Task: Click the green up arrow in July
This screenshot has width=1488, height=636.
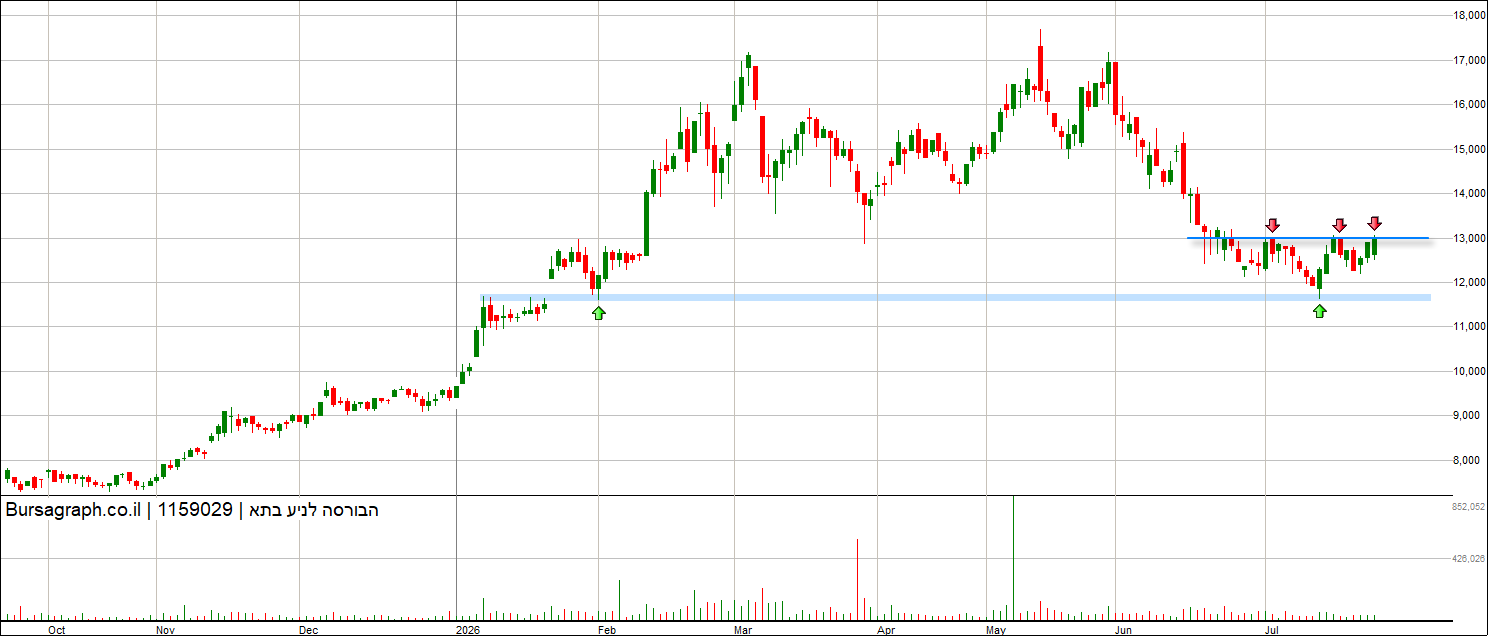Action: [x=1319, y=311]
